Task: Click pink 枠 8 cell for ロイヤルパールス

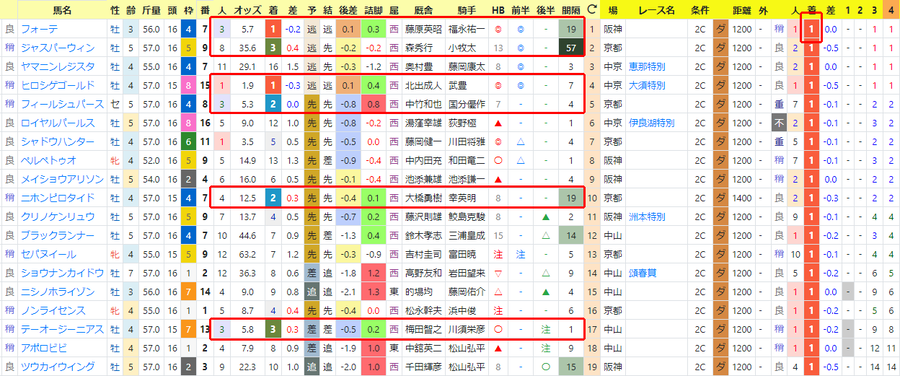Action: 188,123
